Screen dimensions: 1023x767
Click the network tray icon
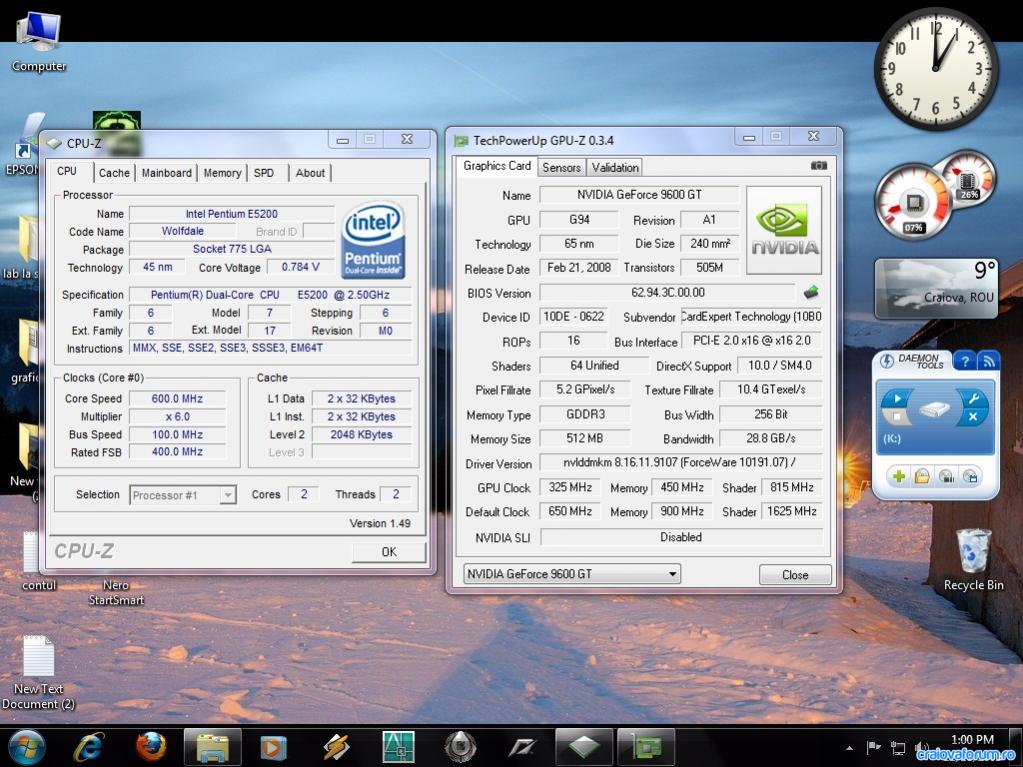[898, 748]
